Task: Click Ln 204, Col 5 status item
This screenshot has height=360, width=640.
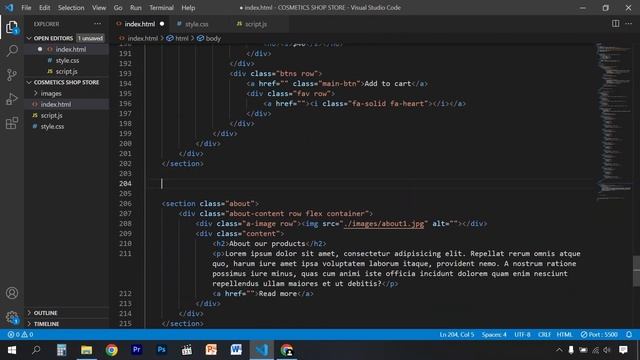Action: (x=457, y=334)
